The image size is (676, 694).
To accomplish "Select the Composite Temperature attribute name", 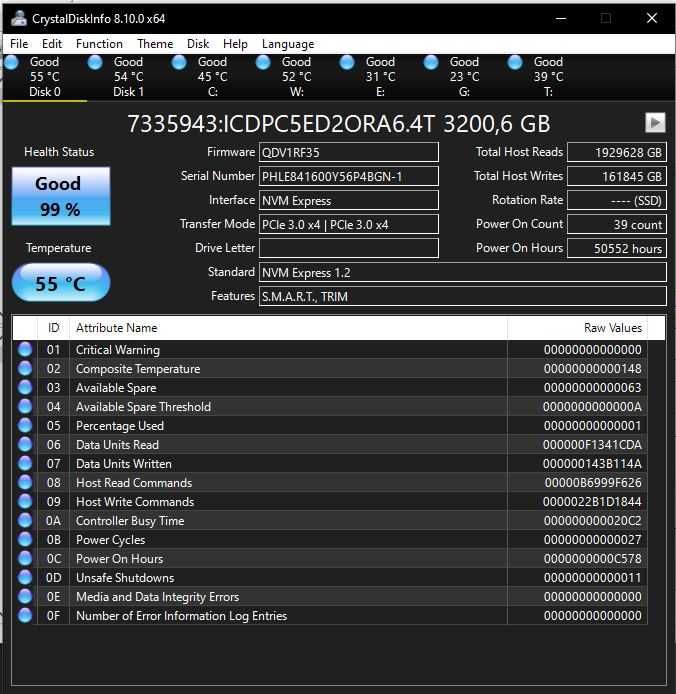I will [138, 369].
